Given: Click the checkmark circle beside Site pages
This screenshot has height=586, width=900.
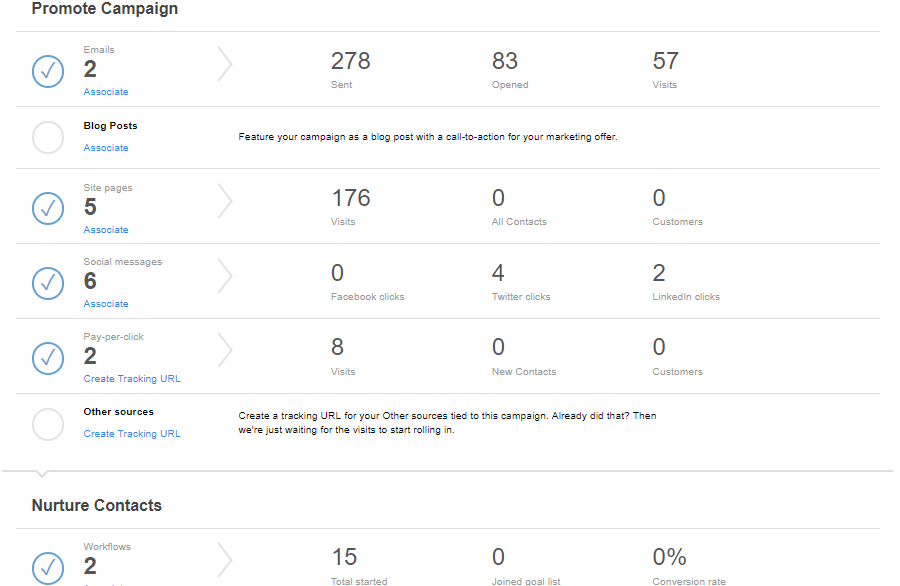Looking at the screenshot, I should [x=48, y=208].
